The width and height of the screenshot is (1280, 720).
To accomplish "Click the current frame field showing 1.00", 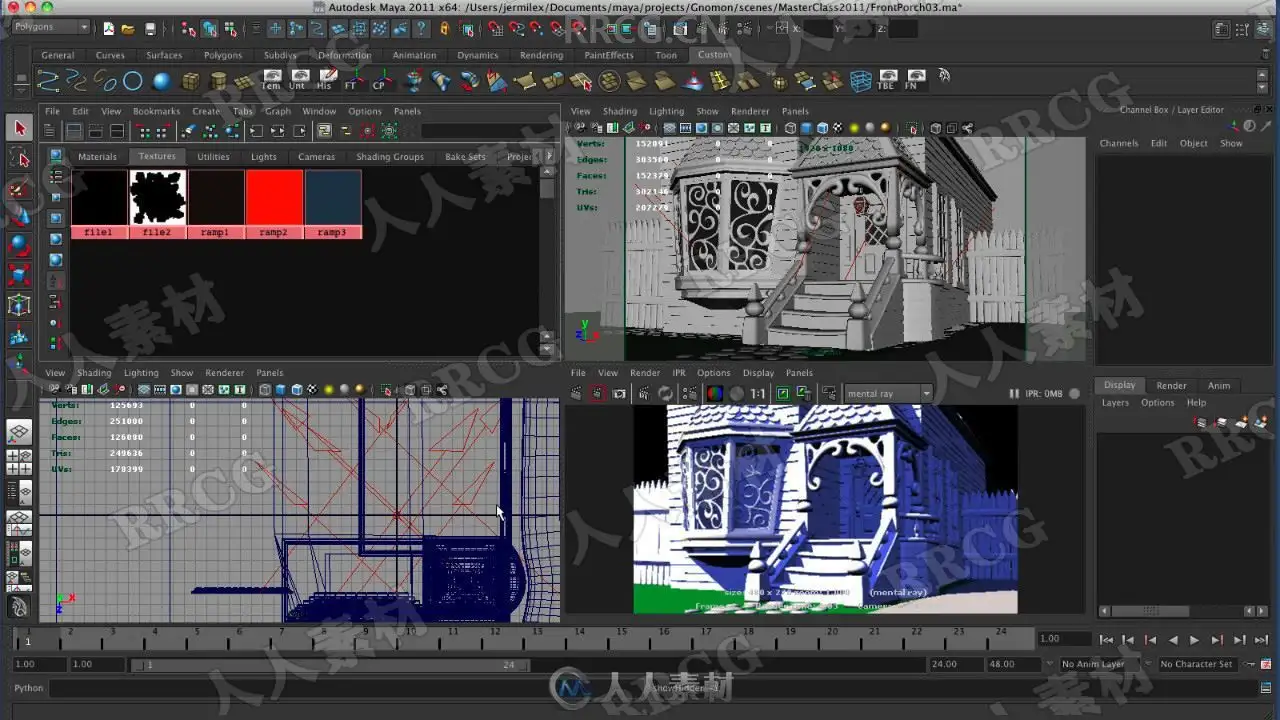I will (x=1063, y=638).
